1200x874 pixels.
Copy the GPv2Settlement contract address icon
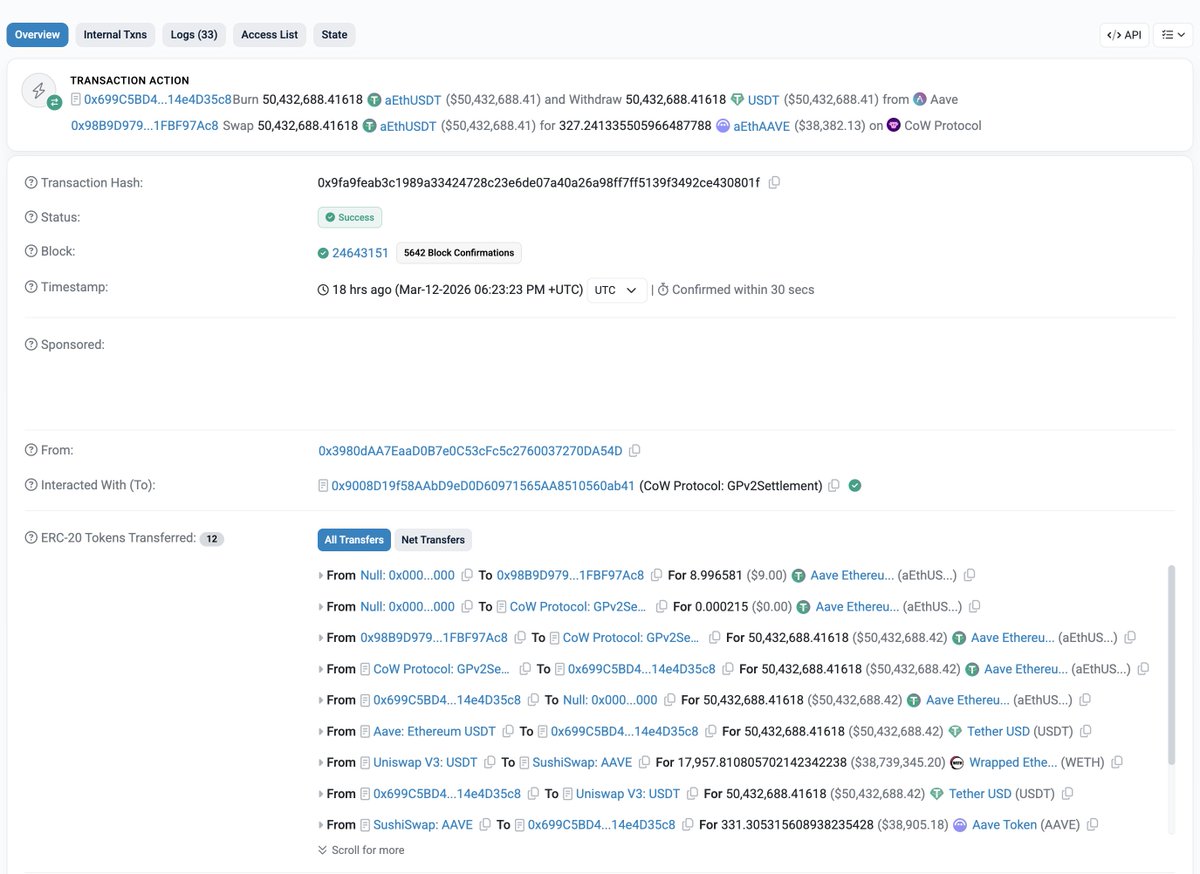click(x=835, y=485)
